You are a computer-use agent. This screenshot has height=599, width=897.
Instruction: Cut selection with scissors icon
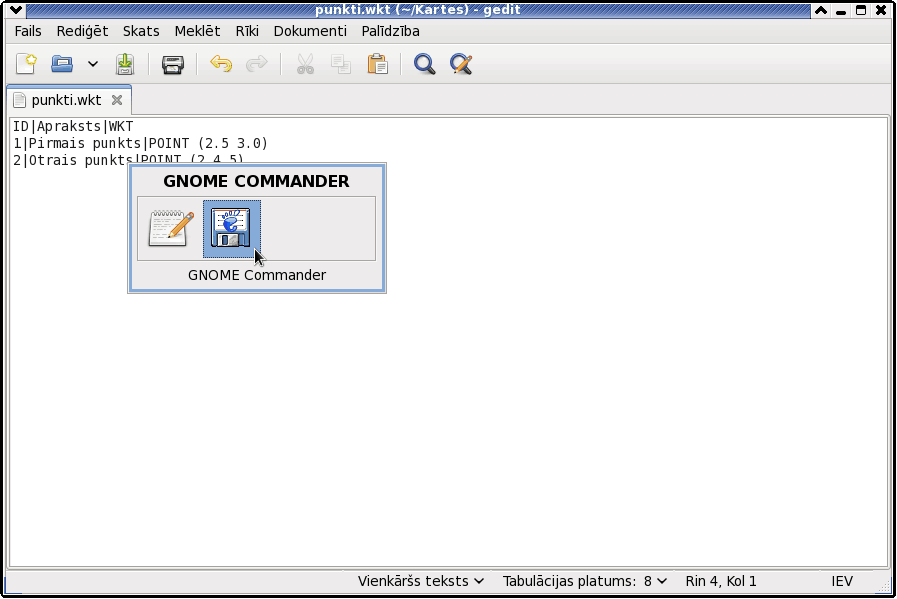[305, 64]
